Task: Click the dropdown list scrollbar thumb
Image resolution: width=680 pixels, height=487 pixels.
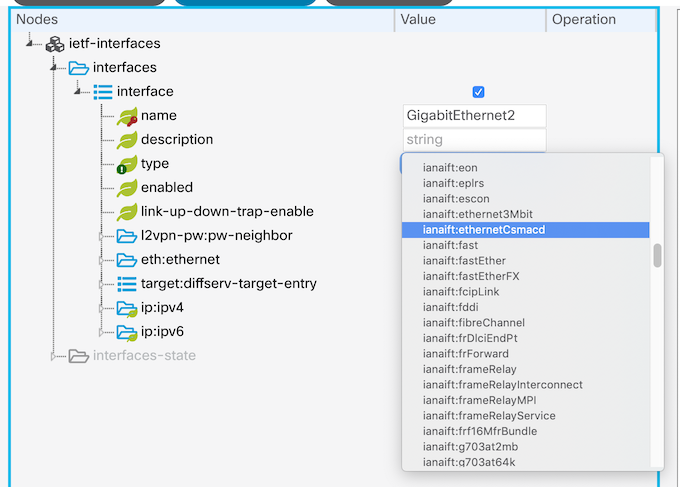Action: click(657, 255)
